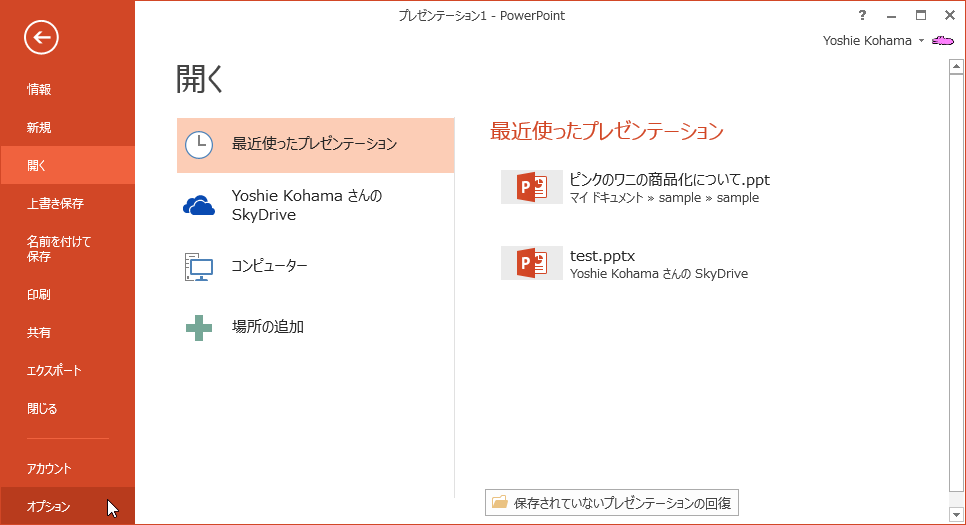Select 最近使ったプレゼンテーション location
966x525 pixels.
coord(315,145)
